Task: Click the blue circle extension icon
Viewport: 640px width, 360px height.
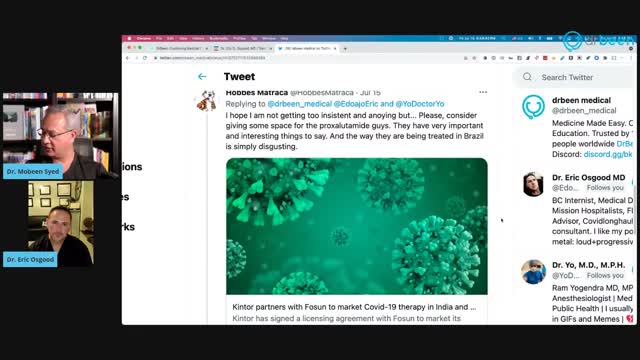Action: [x=596, y=58]
